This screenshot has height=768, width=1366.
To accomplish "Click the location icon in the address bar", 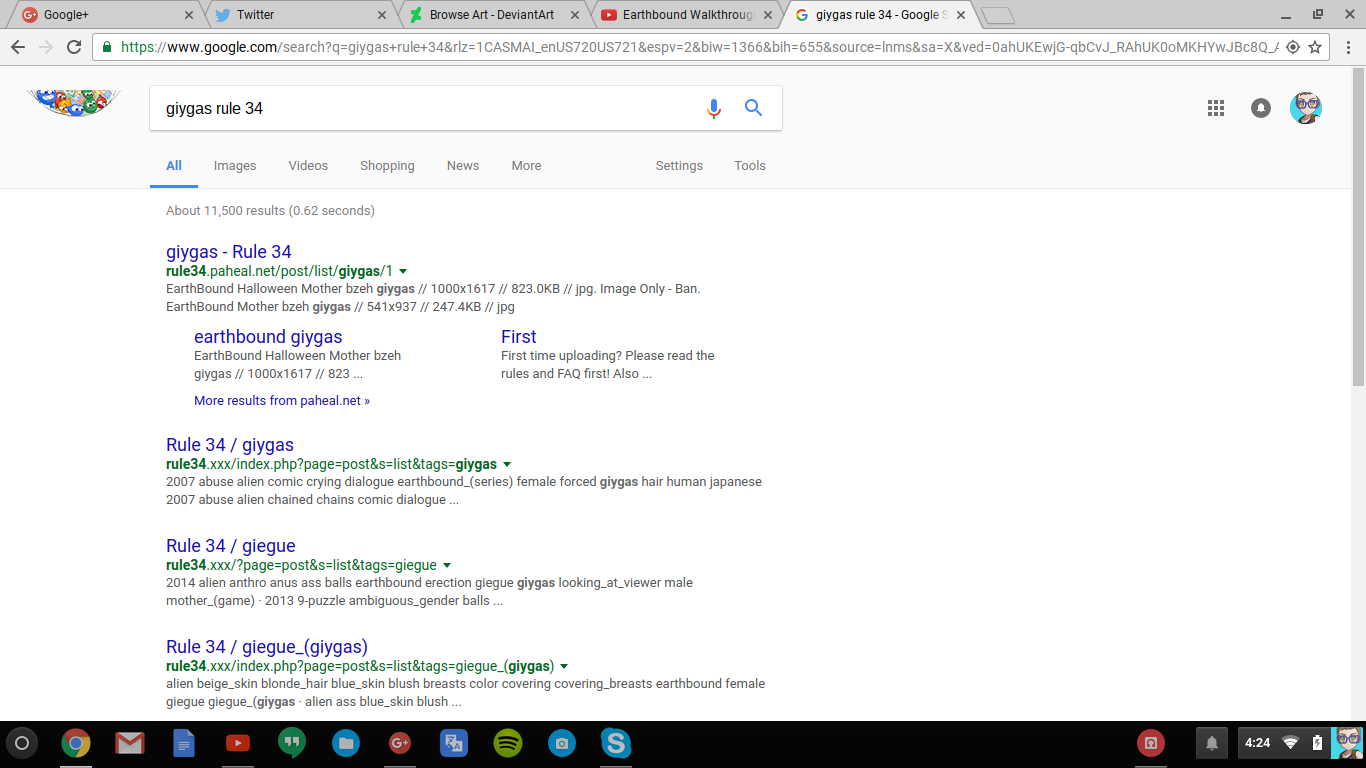I will pos(1292,47).
